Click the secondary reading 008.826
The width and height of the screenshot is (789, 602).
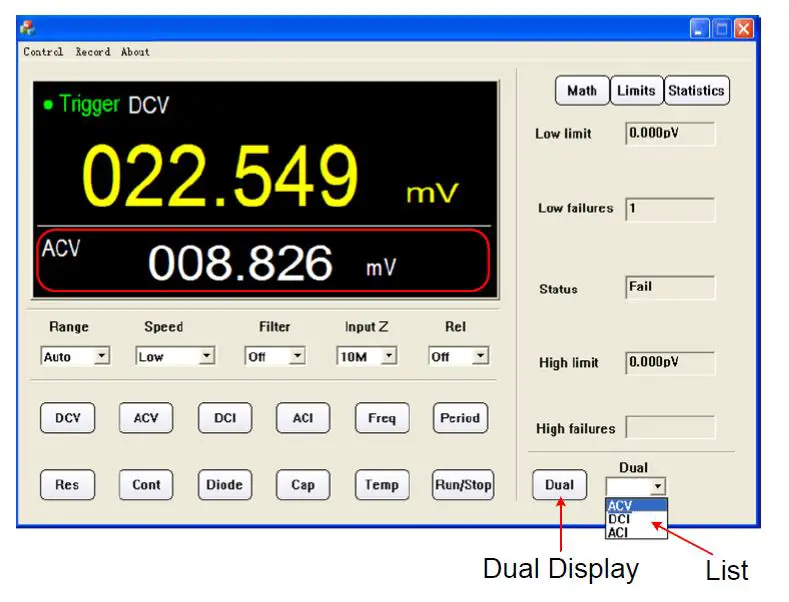coord(241,262)
